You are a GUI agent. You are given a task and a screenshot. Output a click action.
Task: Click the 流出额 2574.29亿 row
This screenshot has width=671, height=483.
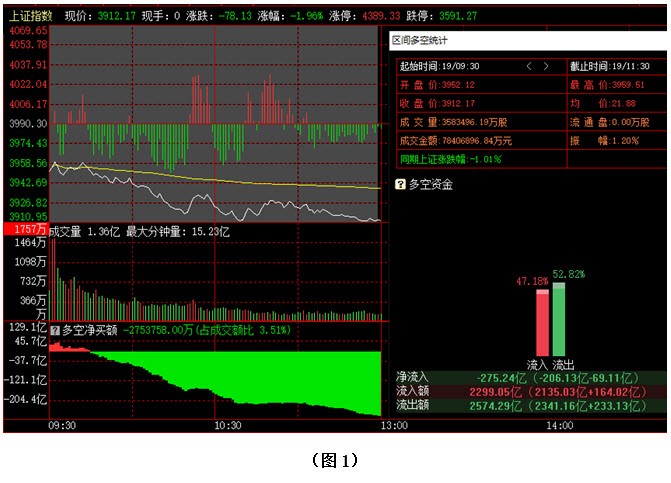(x=531, y=406)
